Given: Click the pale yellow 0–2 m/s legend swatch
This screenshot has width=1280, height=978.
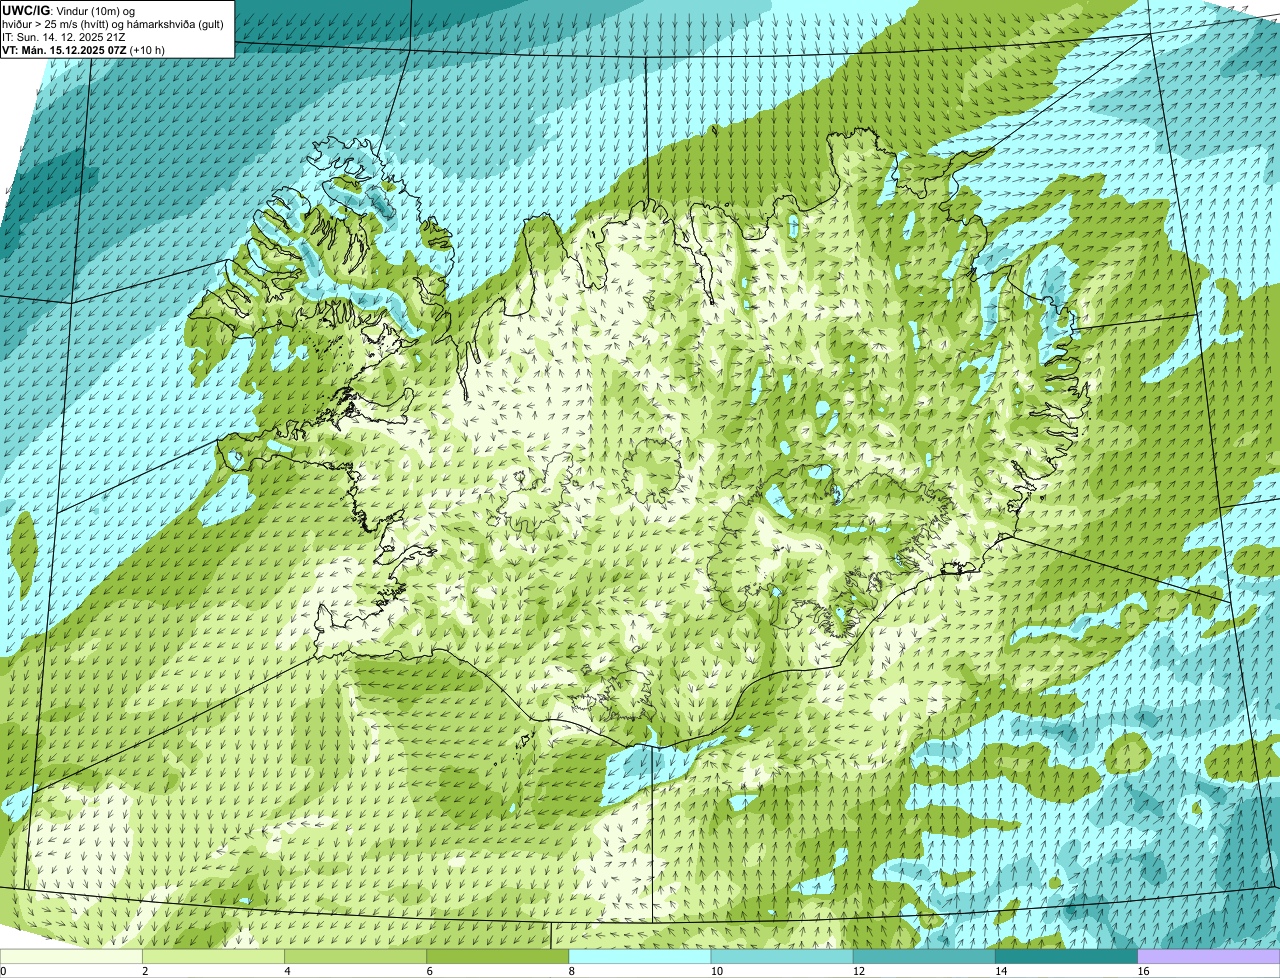Looking at the screenshot, I should pos(71,957).
